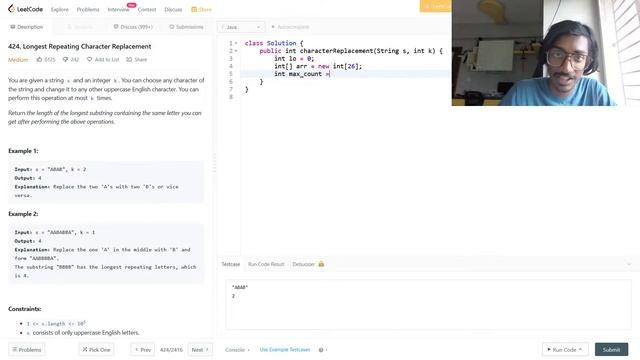Image resolution: width=640 pixels, height=360 pixels.
Task: Open the Java language dropdown
Action: 241,27
